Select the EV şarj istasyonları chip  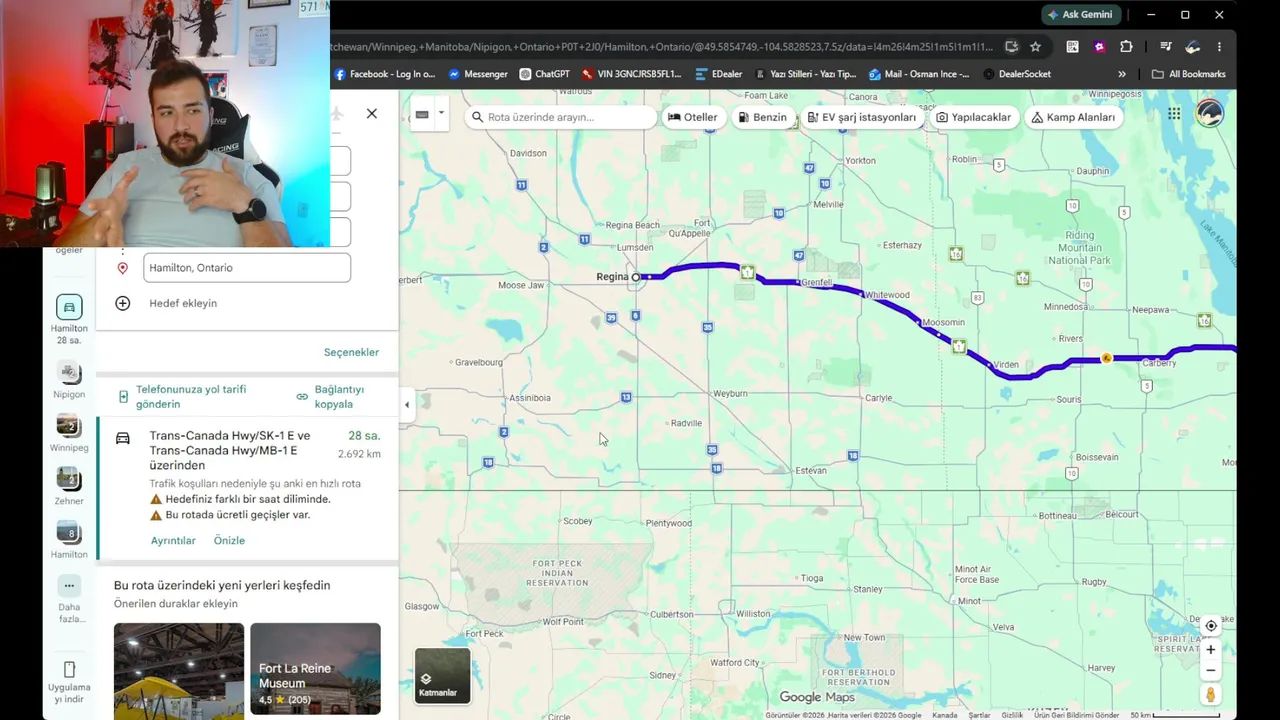click(x=861, y=117)
